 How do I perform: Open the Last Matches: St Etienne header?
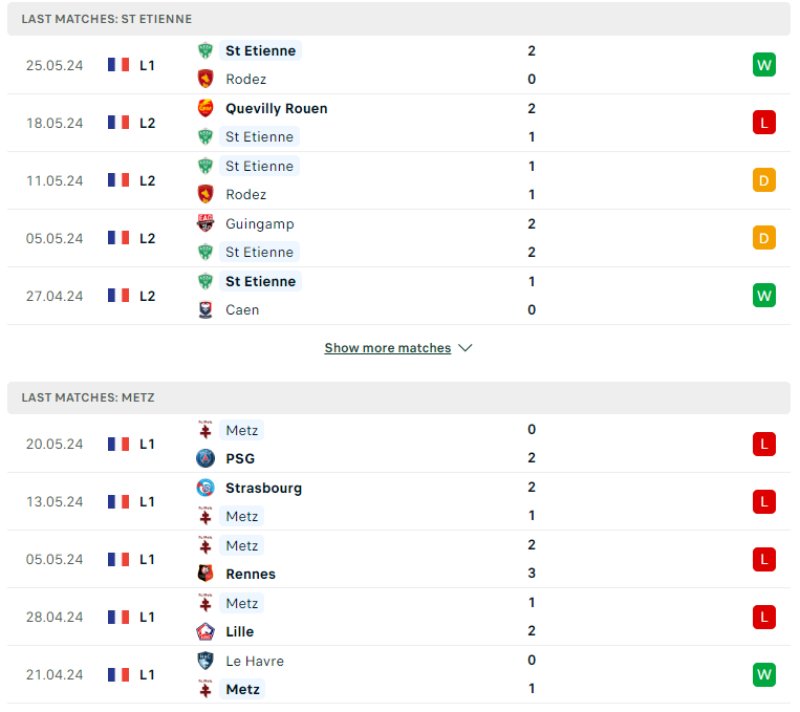click(x=107, y=19)
